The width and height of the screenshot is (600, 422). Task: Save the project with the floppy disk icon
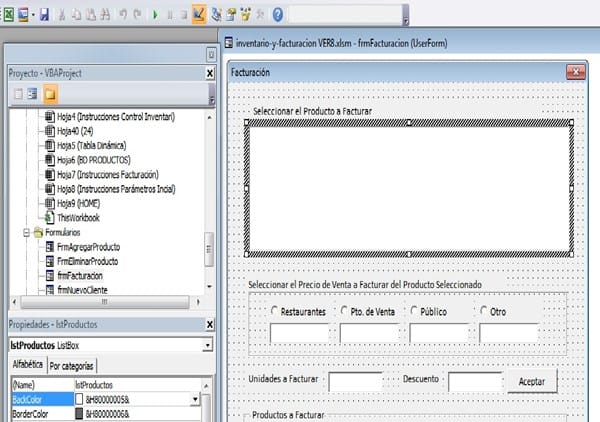[x=46, y=14]
